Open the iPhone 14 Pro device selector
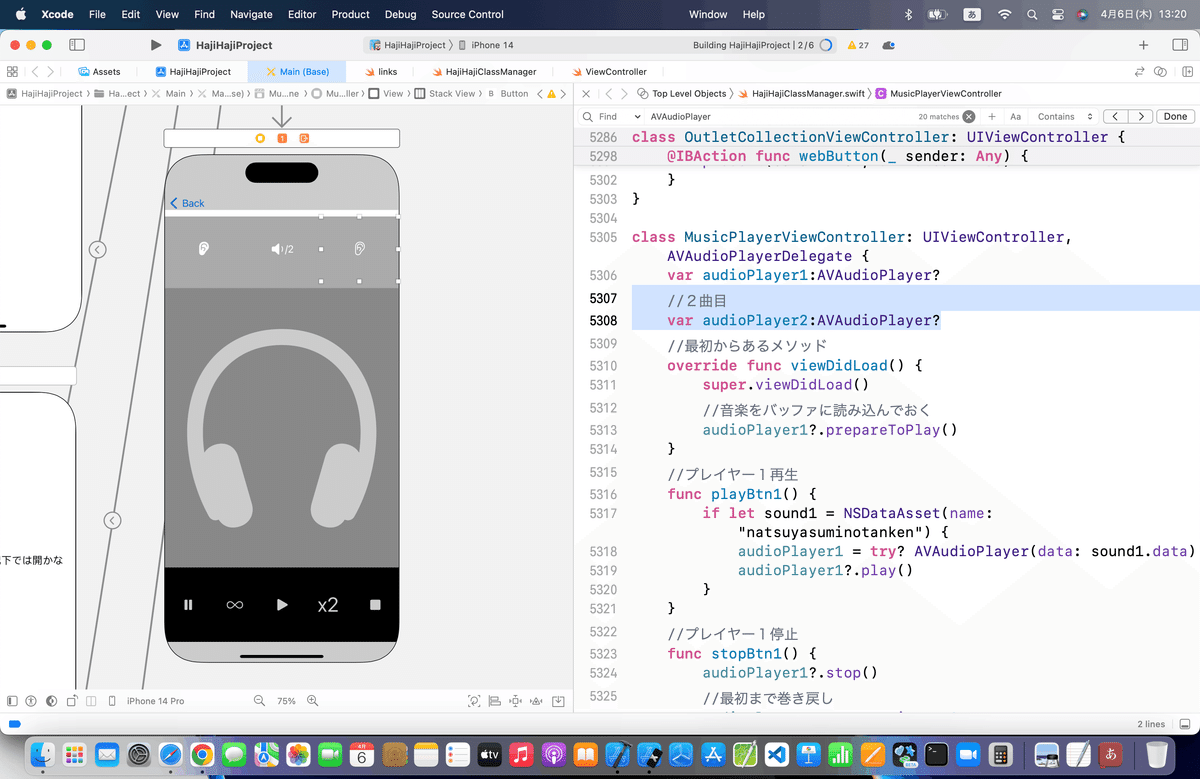This screenshot has width=1200, height=779. [148, 701]
